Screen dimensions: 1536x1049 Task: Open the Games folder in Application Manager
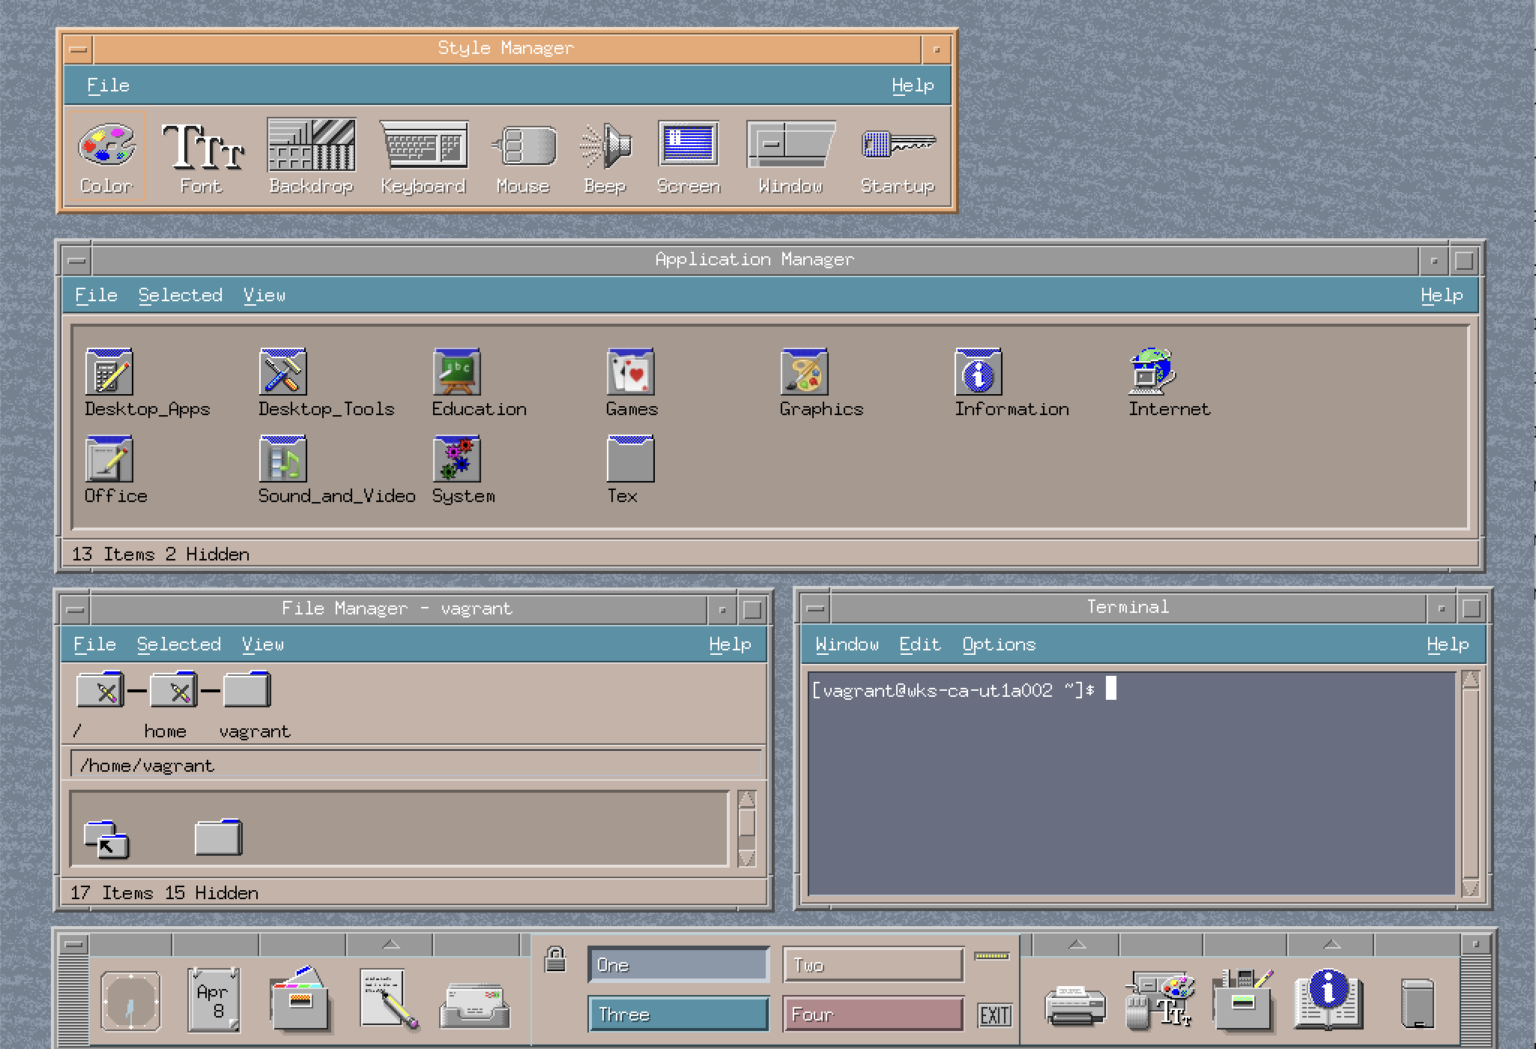(630, 372)
